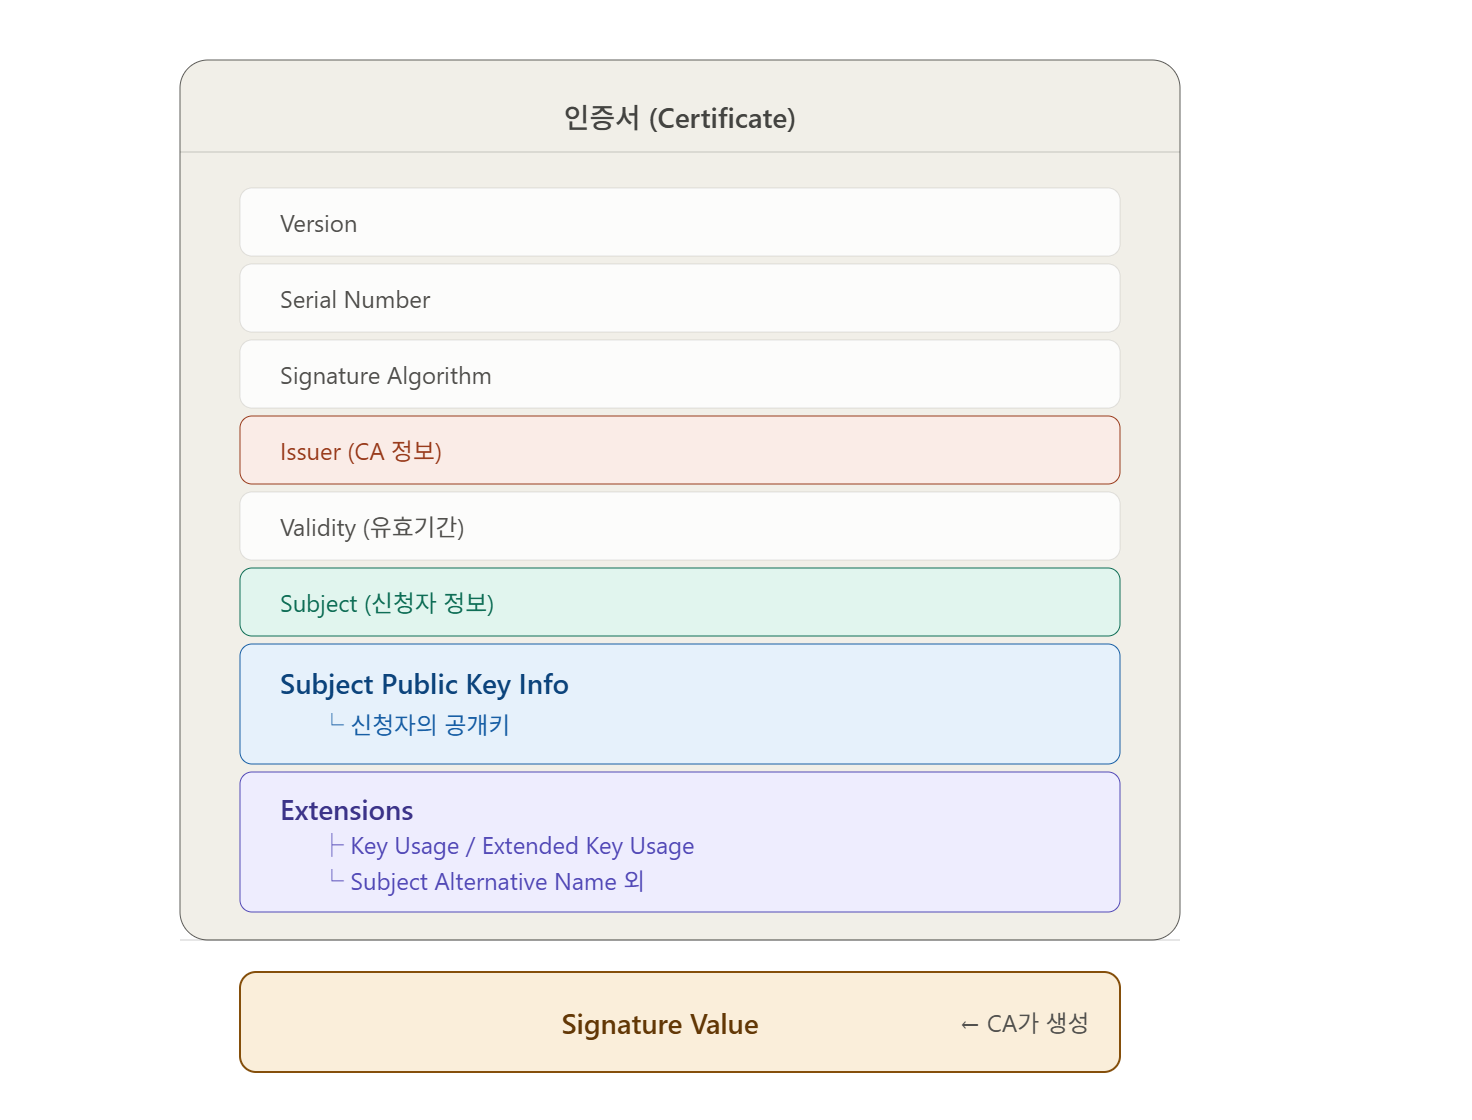Screen dimensions: 1472x1120
Task: Click the ← CA가 생성 annotation
Action: (1024, 1023)
